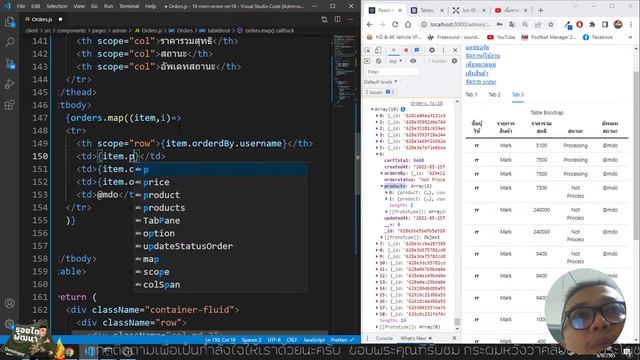Select the Console tab in the DevTools drawer
640x360 pixels.
(x=384, y=338)
